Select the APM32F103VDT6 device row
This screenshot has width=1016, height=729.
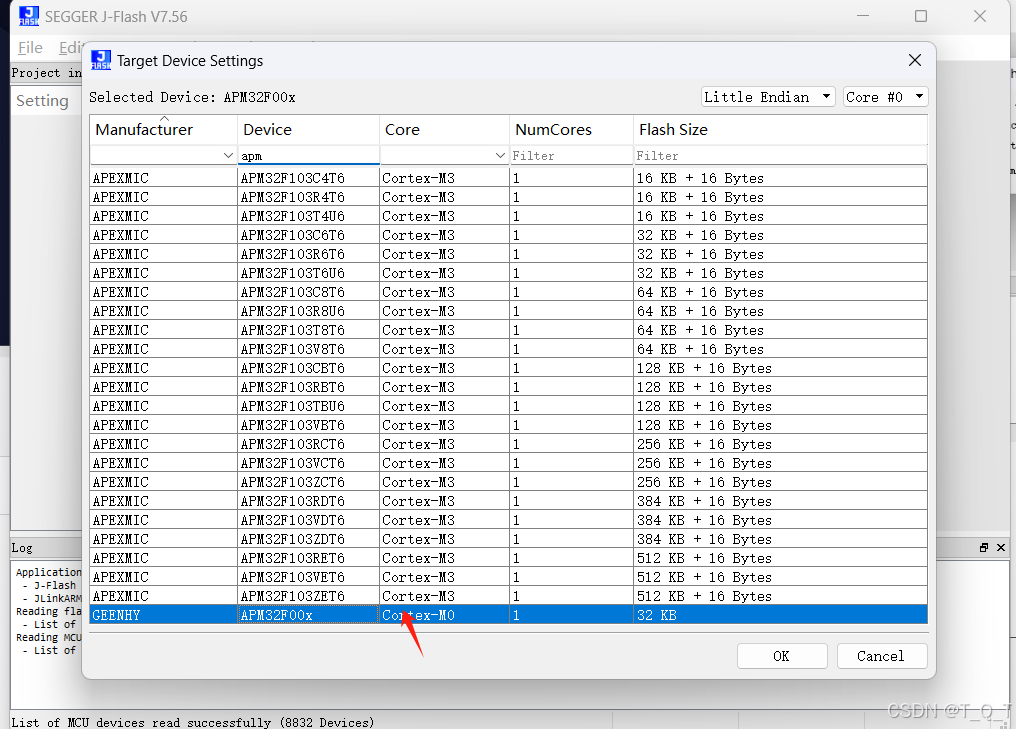point(509,520)
